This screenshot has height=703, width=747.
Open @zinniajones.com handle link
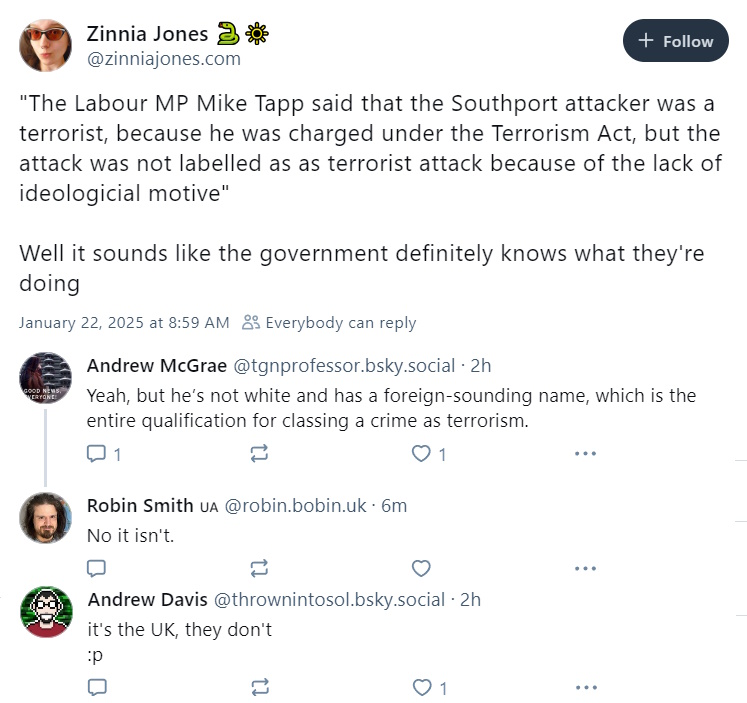point(164,59)
